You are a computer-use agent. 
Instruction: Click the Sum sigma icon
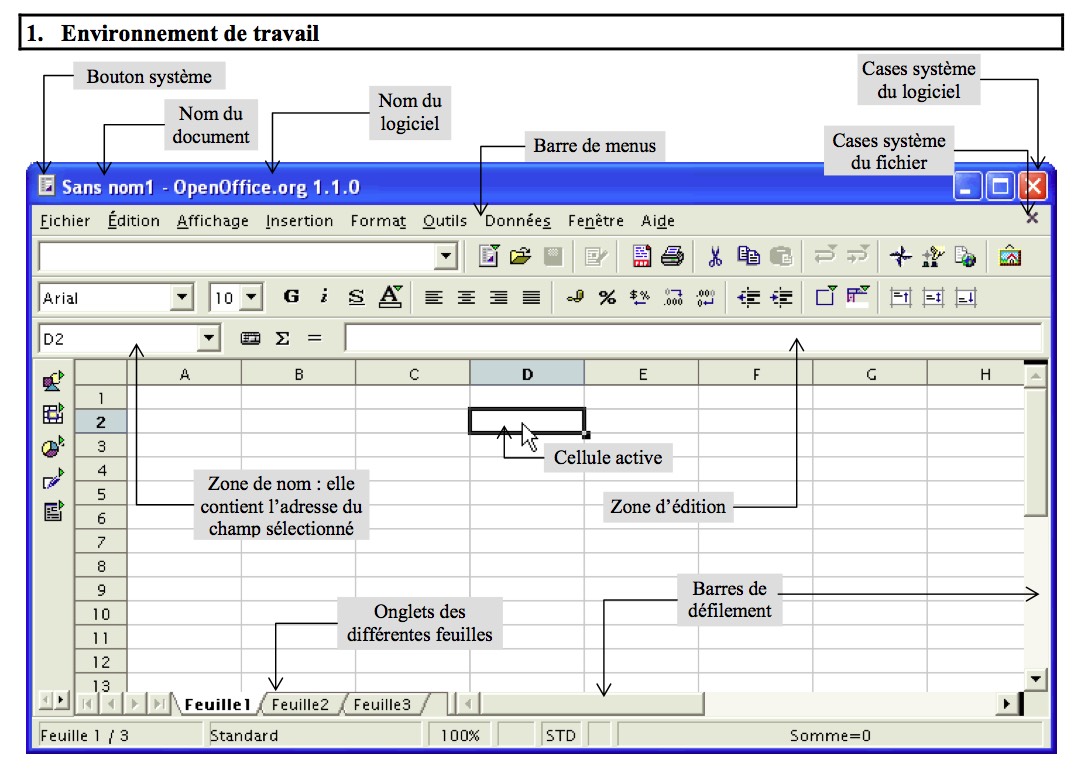[x=282, y=338]
